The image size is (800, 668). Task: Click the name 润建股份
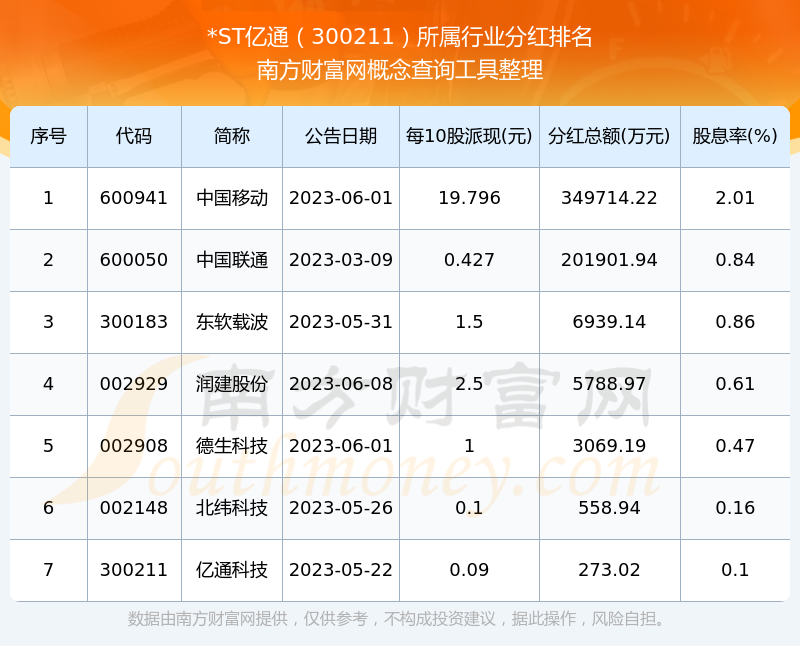click(232, 384)
